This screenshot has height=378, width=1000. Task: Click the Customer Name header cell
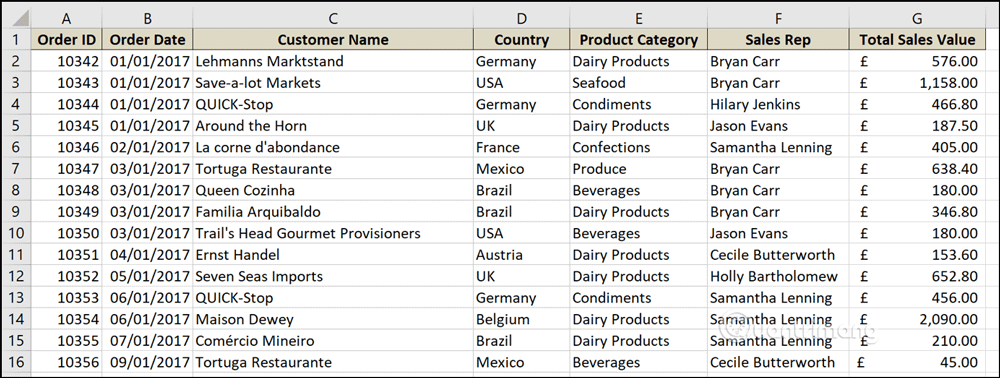click(x=333, y=40)
